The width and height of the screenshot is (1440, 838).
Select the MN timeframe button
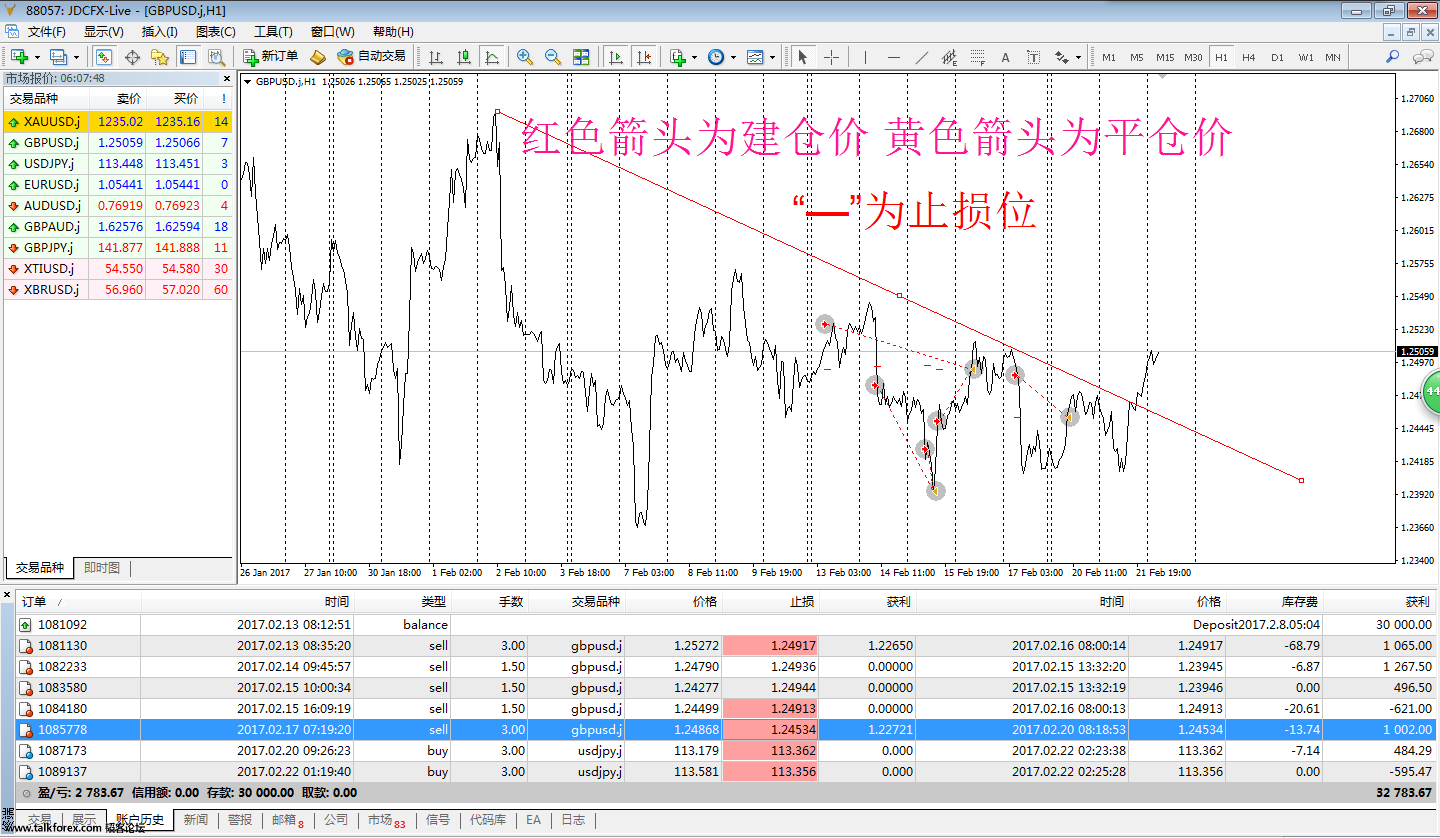click(x=1333, y=57)
